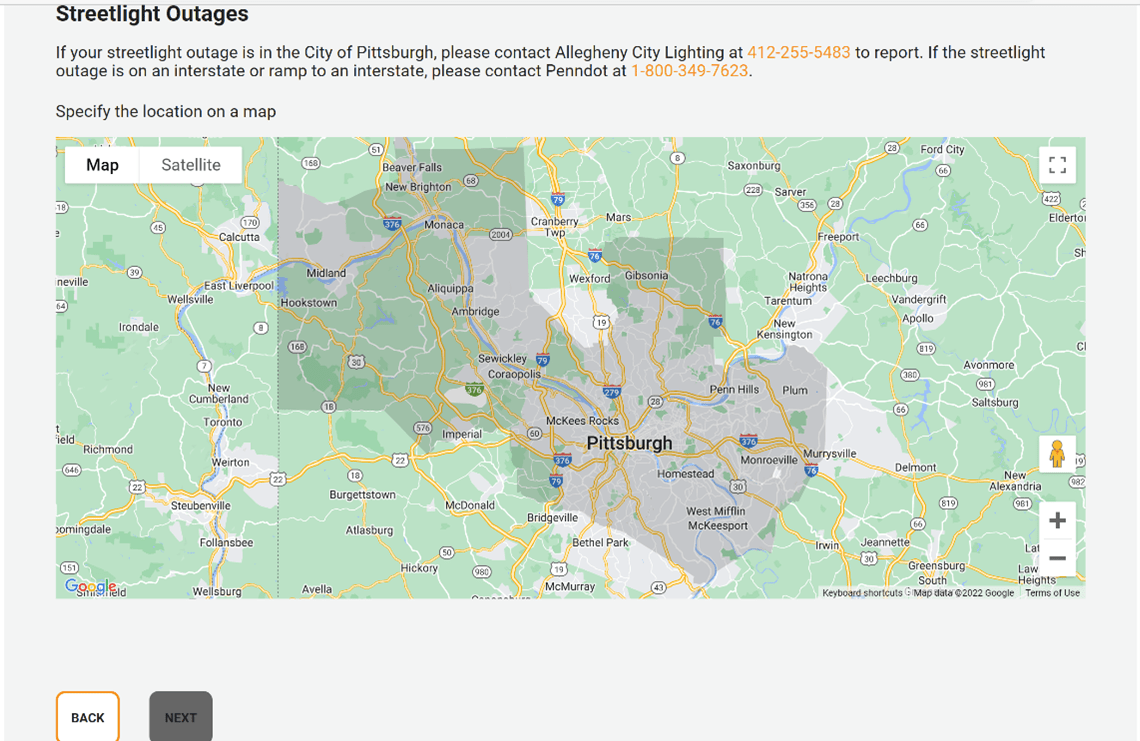Go back with the BACK button
The height and width of the screenshot is (741, 1140).
87,717
